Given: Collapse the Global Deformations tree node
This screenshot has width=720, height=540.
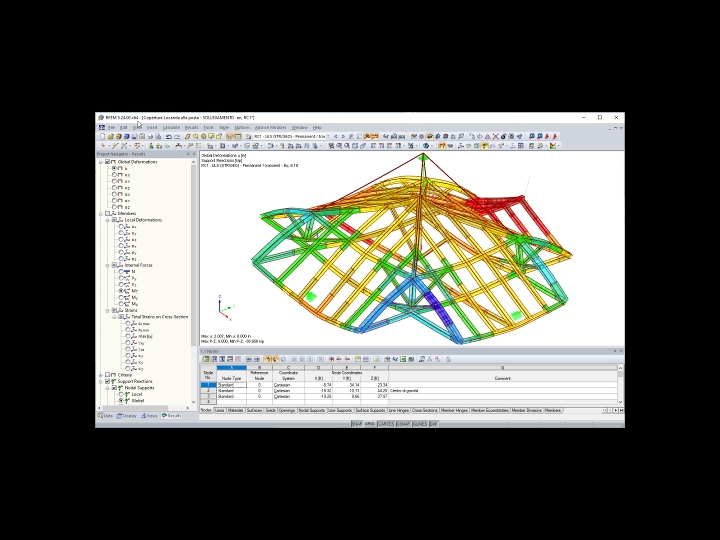Looking at the screenshot, I should (x=101, y=162).
